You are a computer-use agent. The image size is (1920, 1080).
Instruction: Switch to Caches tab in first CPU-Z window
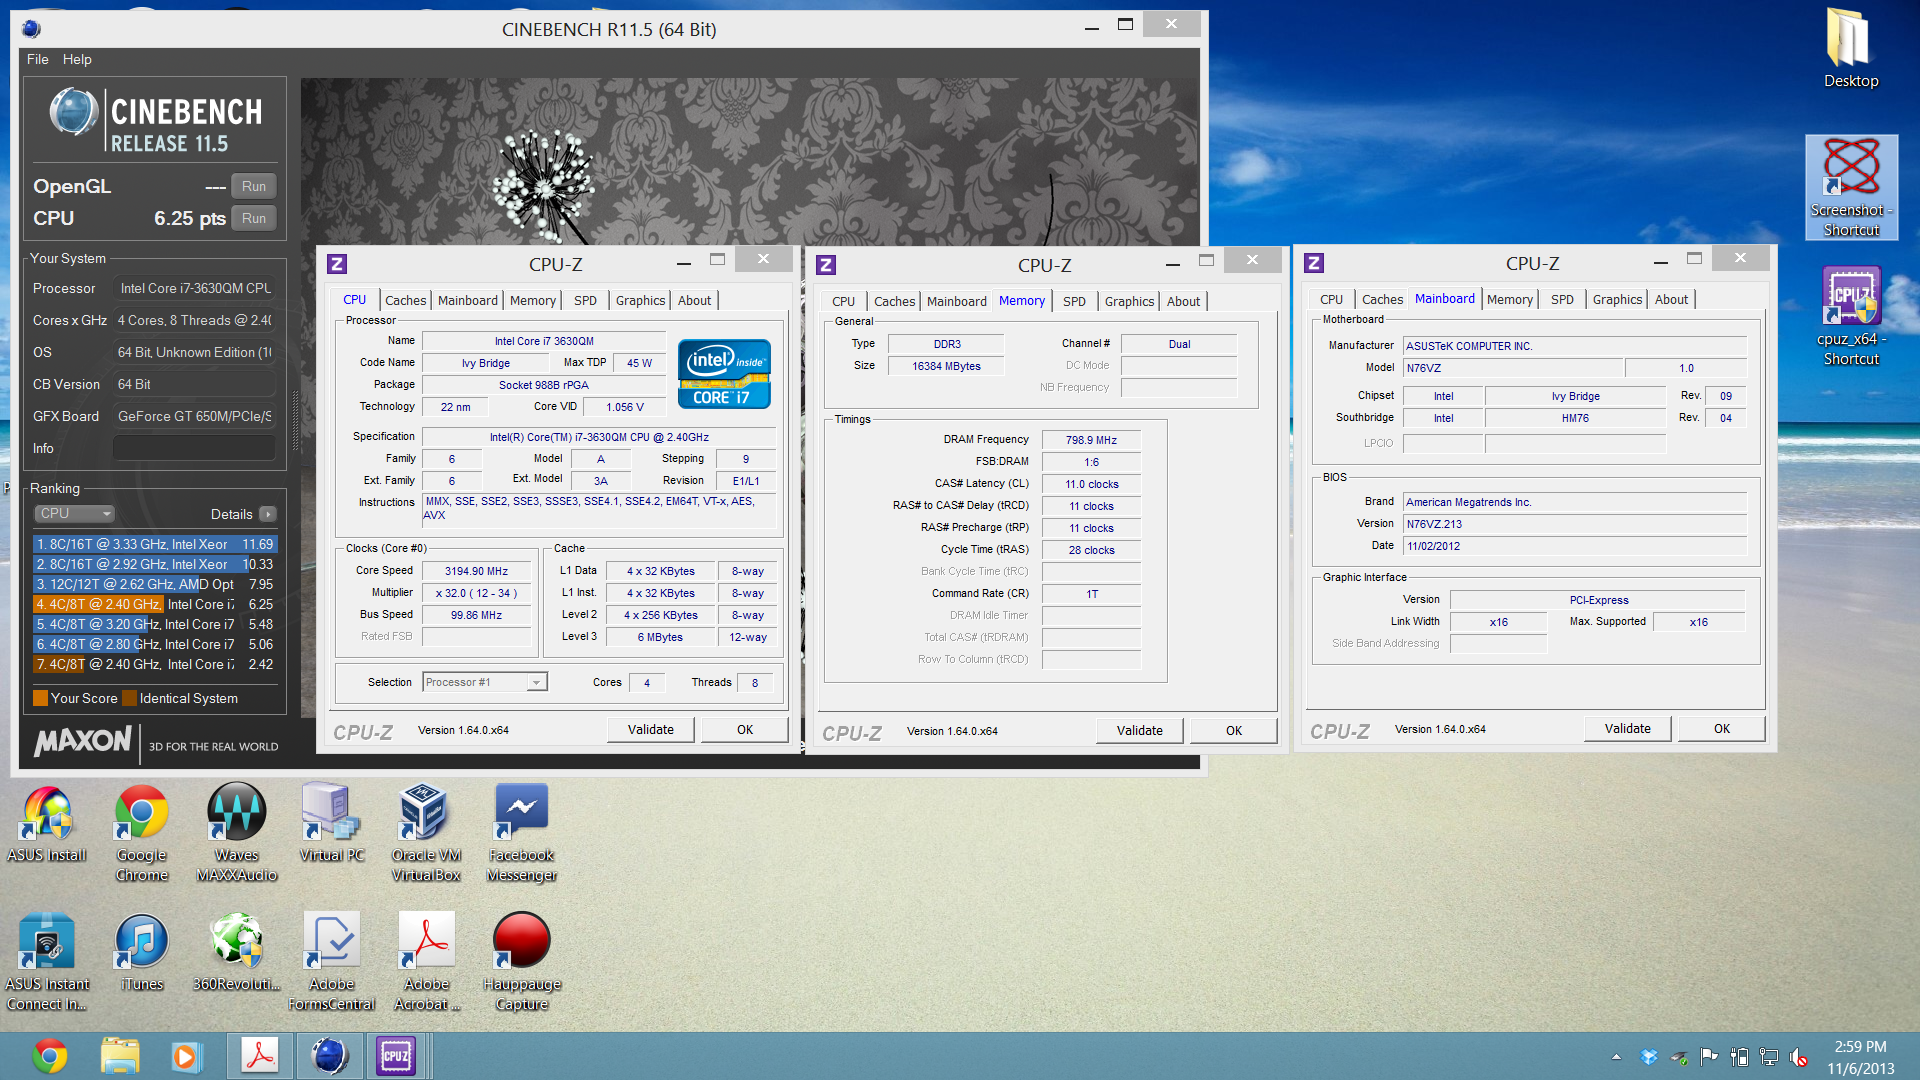click(x=405, y=300)
